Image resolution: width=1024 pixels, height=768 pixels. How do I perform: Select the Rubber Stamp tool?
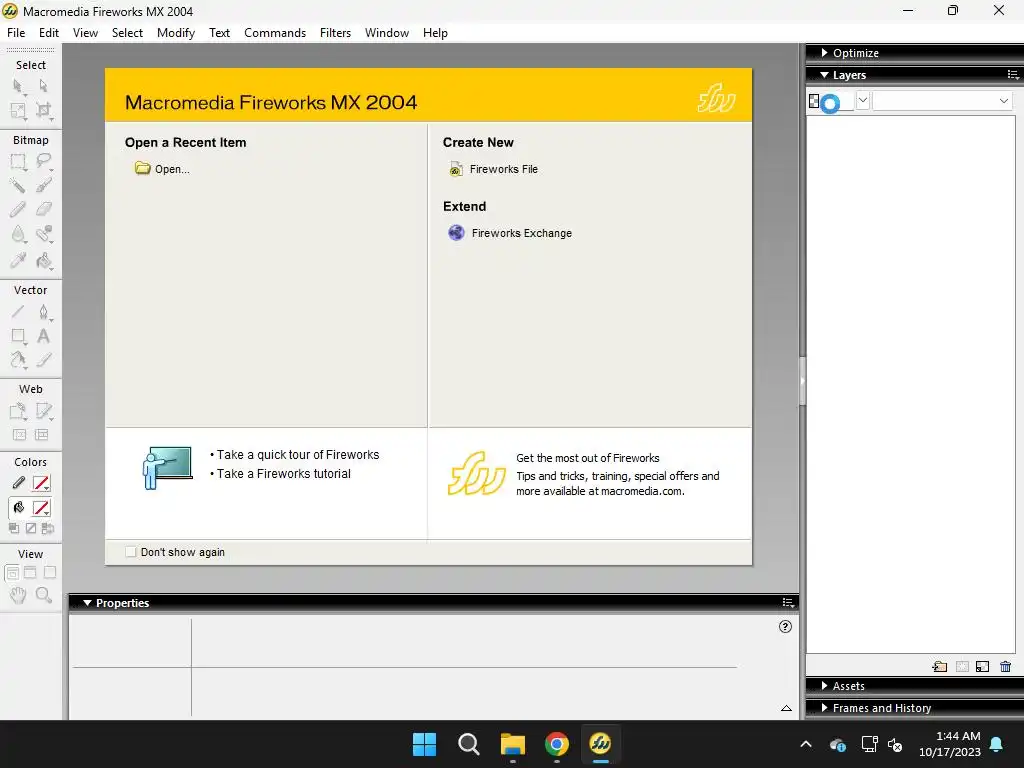(43, 234)
